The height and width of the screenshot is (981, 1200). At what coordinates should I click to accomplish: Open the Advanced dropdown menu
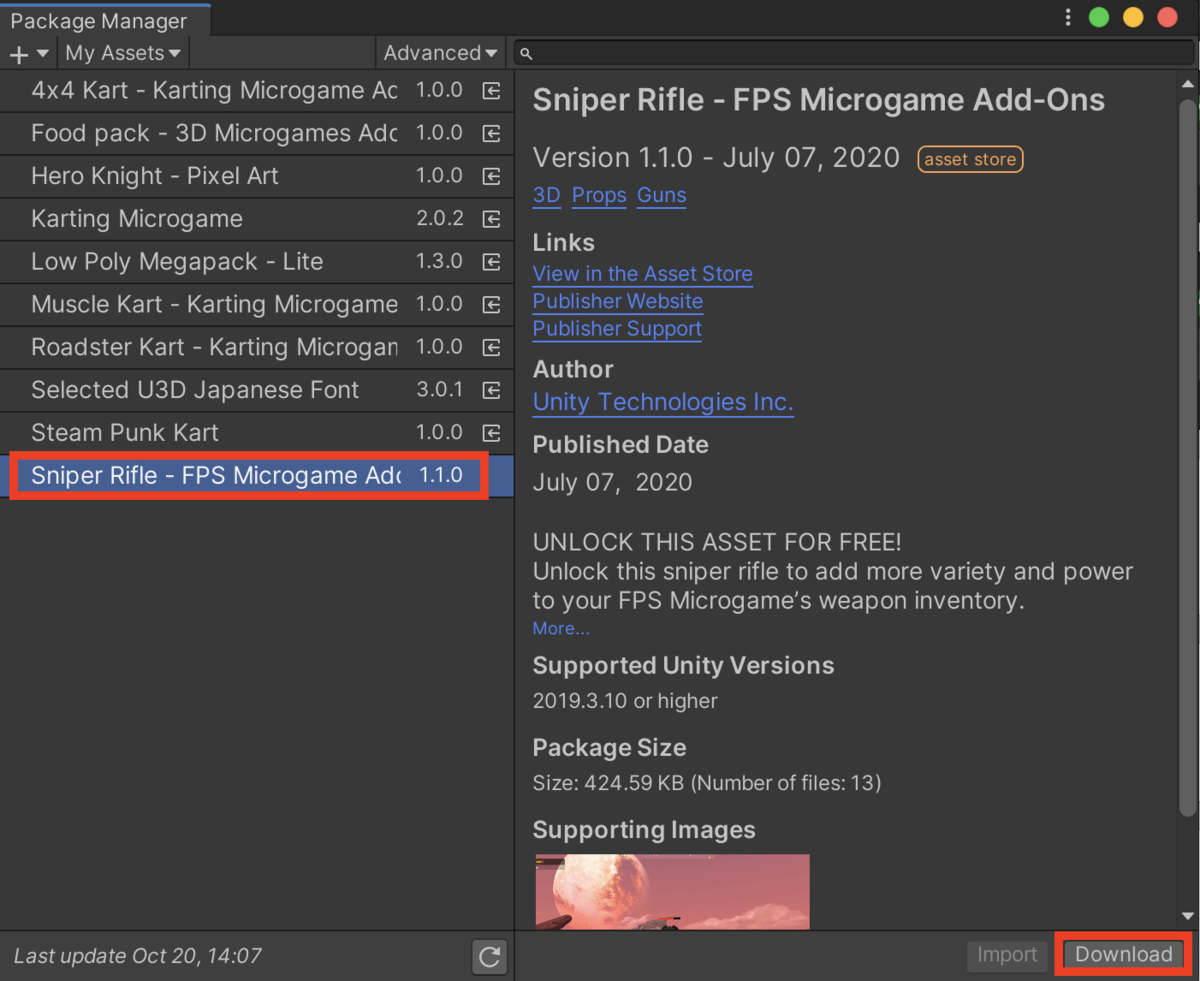click(x=441, y=53)
